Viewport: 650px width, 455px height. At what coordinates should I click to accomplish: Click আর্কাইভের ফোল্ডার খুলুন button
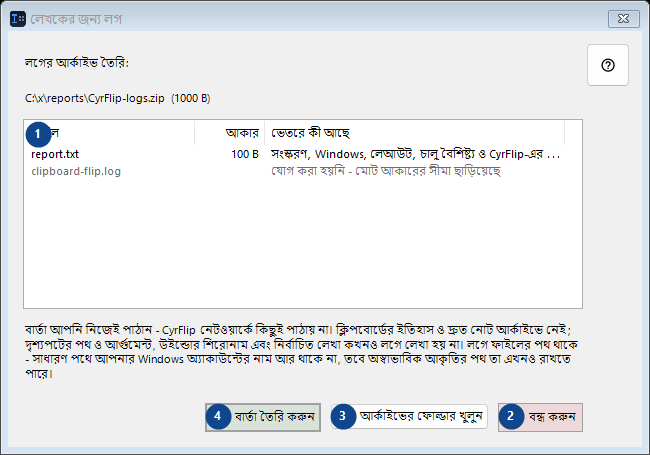409,416
